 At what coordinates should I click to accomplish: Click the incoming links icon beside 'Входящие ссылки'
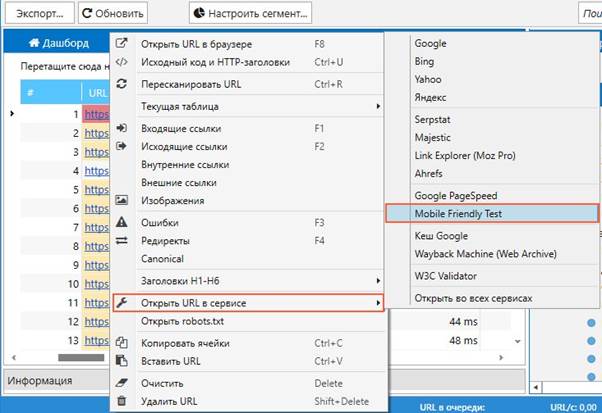tap(122, 129)
